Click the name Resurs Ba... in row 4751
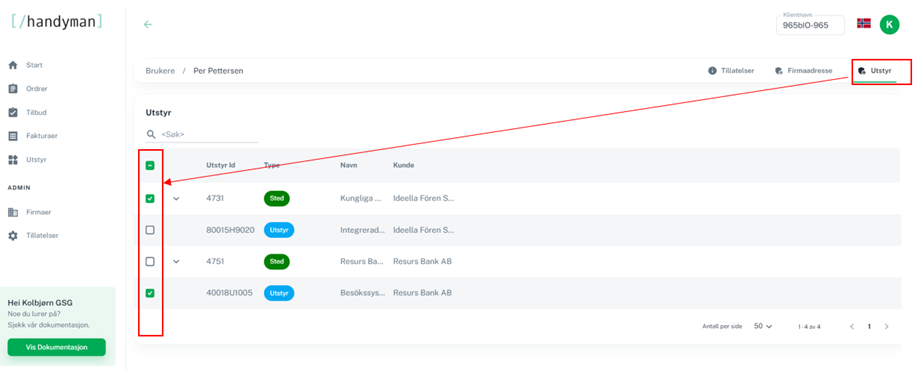 pyautogui.click(x=362, y=261)
